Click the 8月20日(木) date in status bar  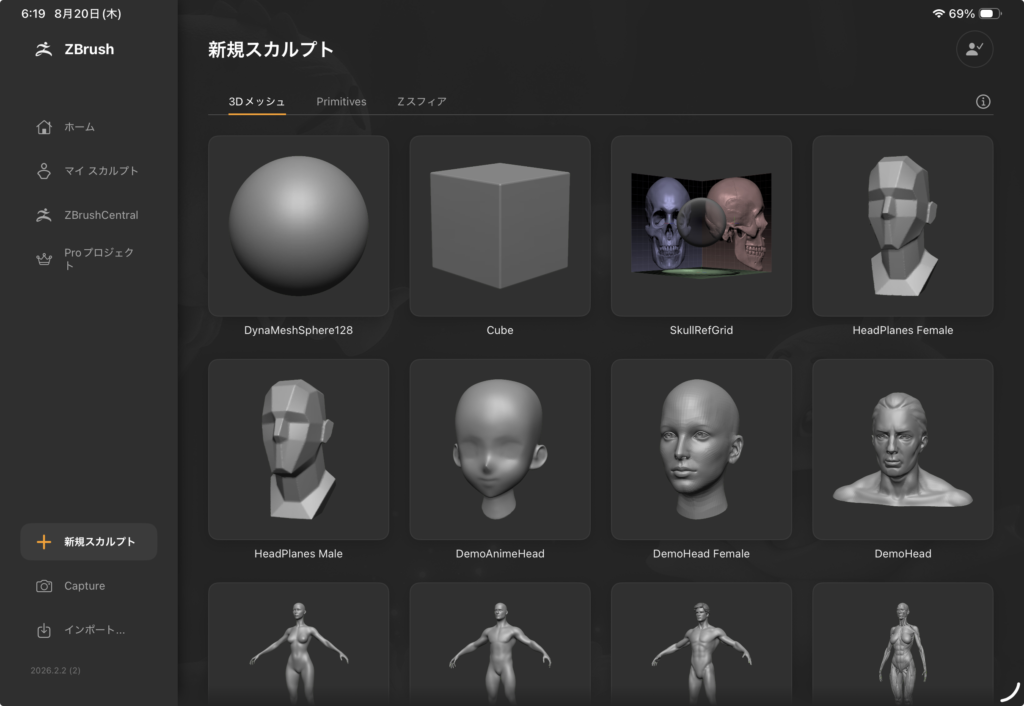coord(88,14)
